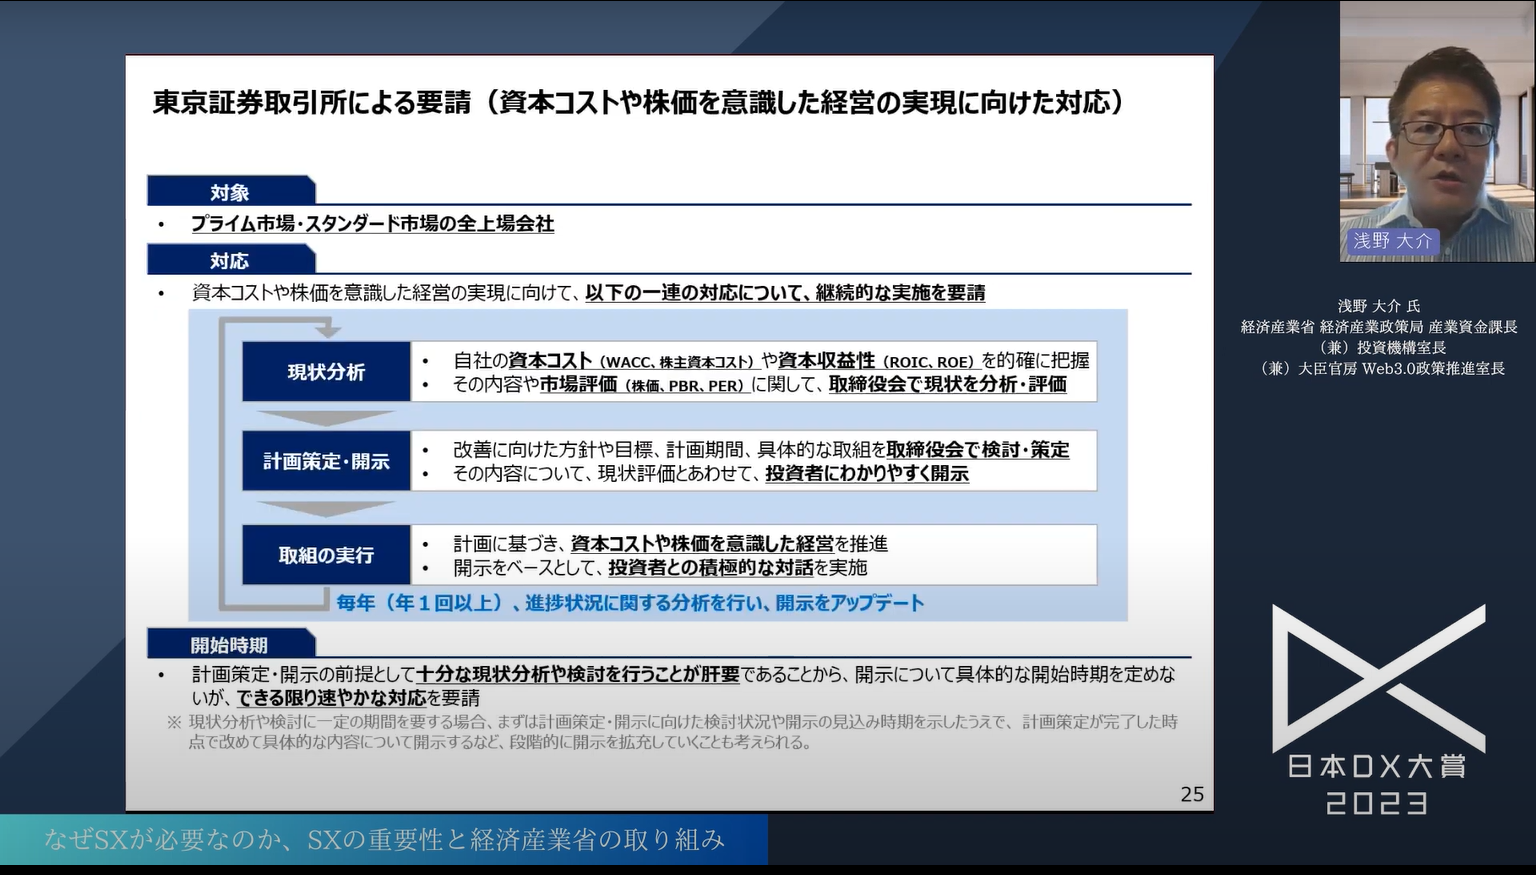Select the speaker webcam video thumbnail

click(x=1434, y=128)
